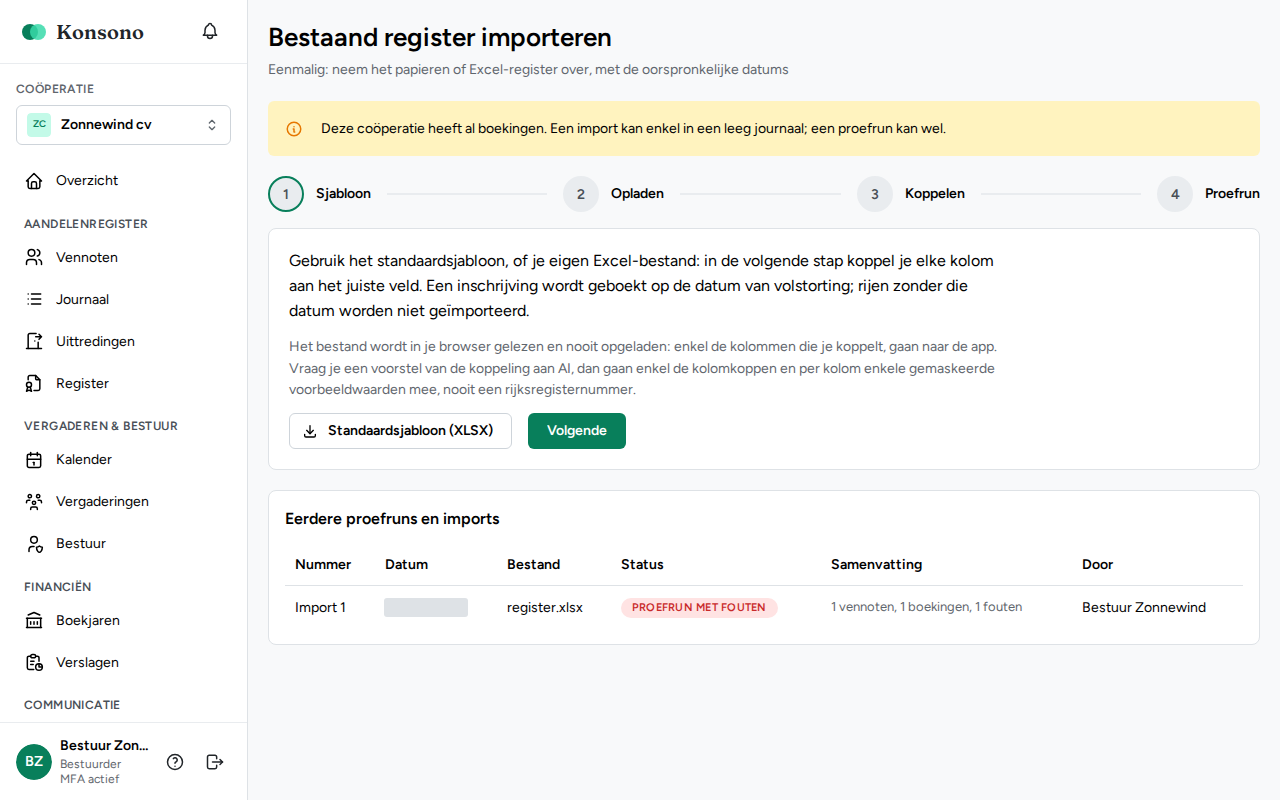Click the yellow warning info icon
The image size is (1280, 800).
[x=294, y=129]
